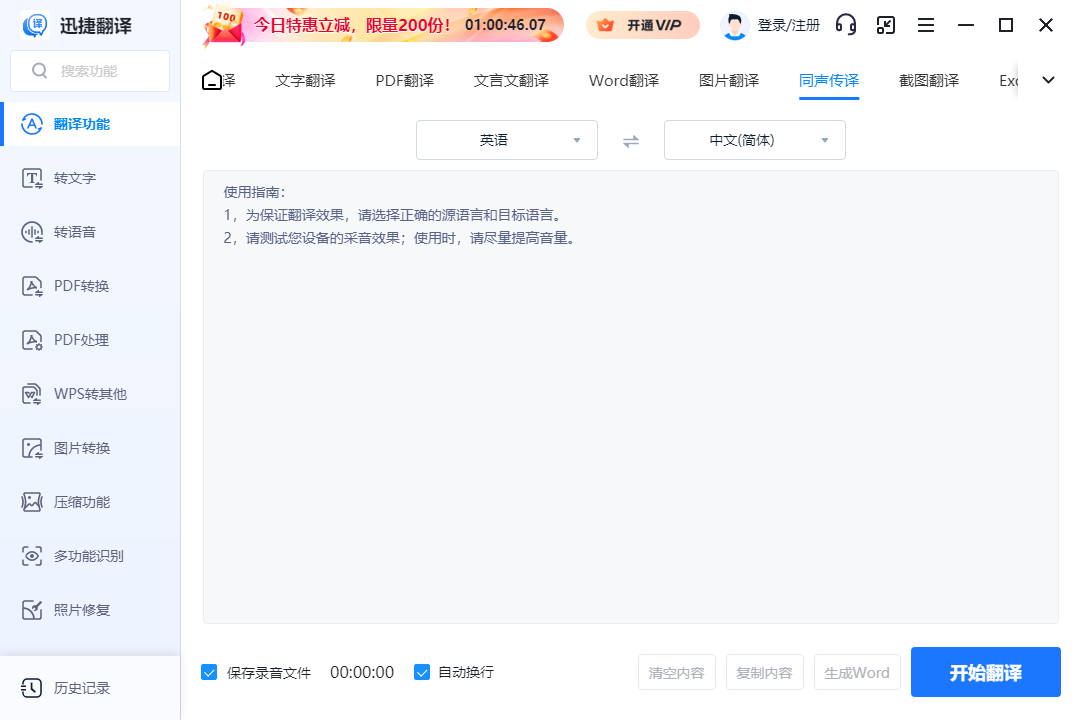Viewport: 1080px width, 720px height.
Task: Switch to the 截图翻译 tab
Action: 929,81
